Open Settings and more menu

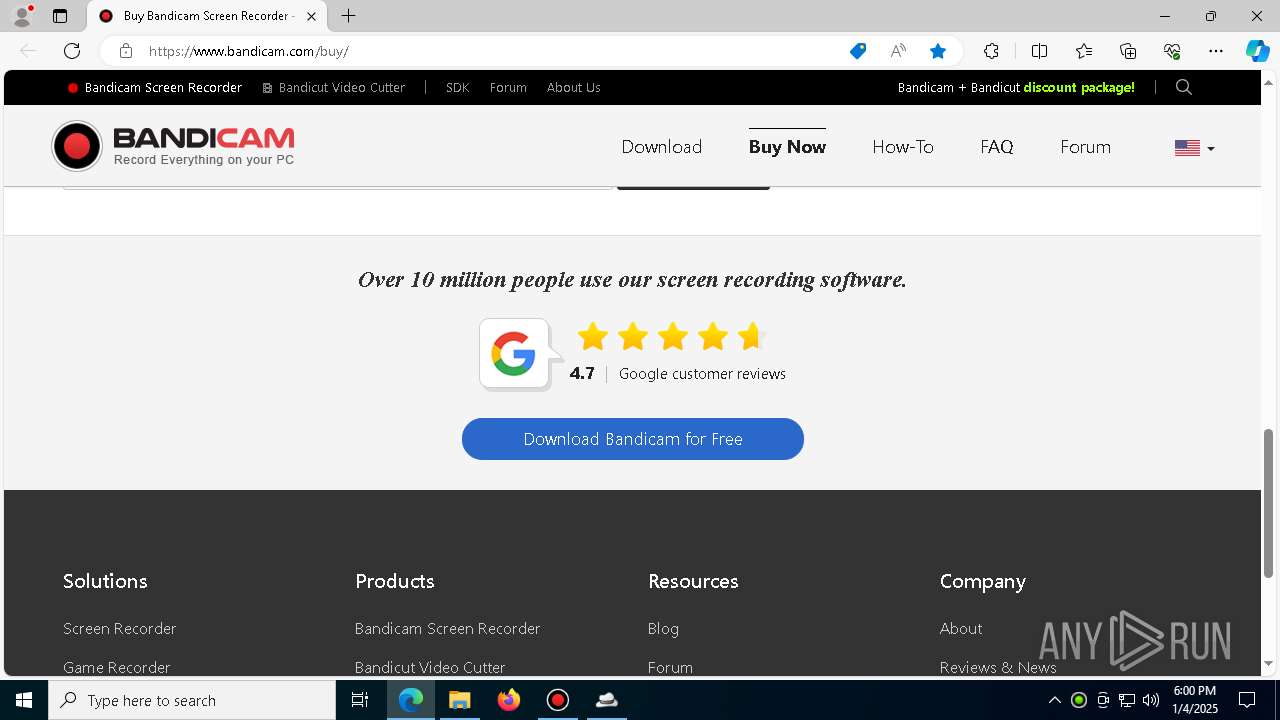click(x=1216, y=51)
